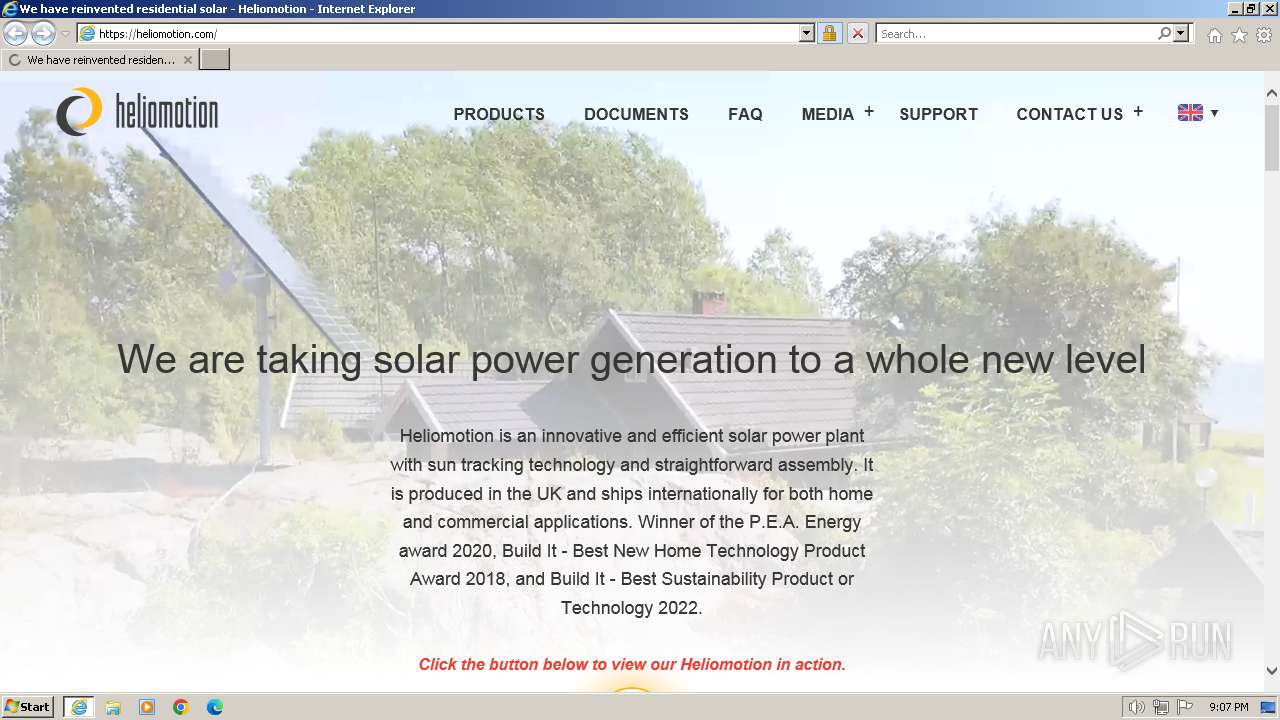Click the show desktop tray icon

point(1267,707)
